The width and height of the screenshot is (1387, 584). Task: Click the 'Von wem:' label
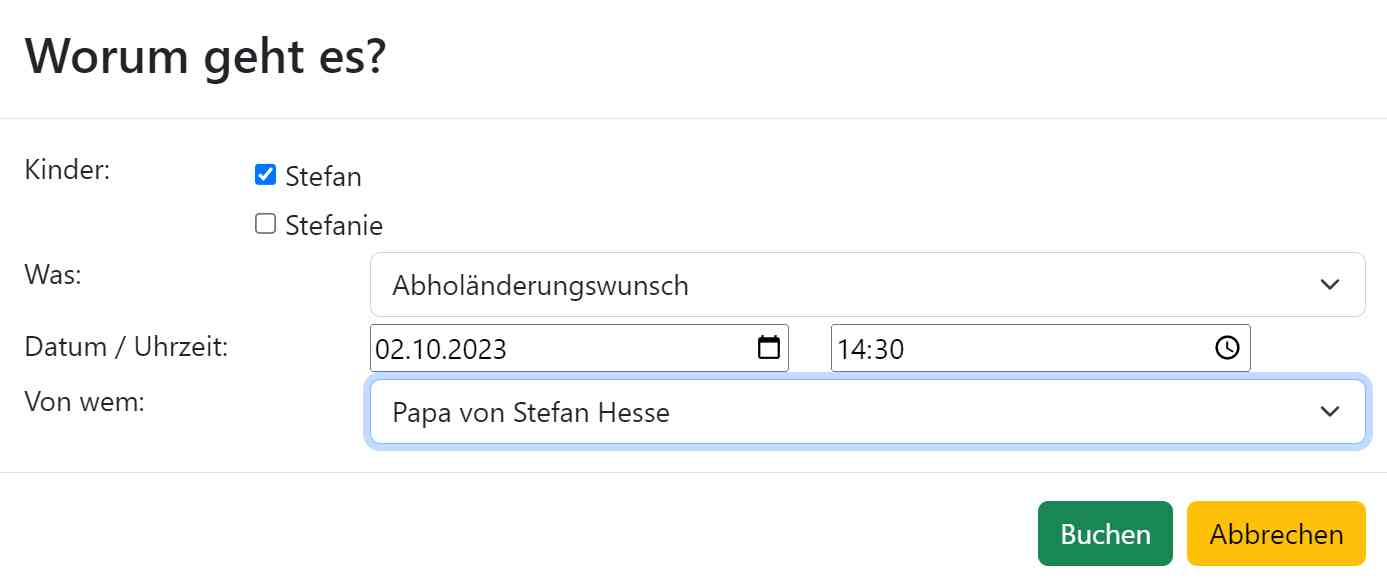85,401
